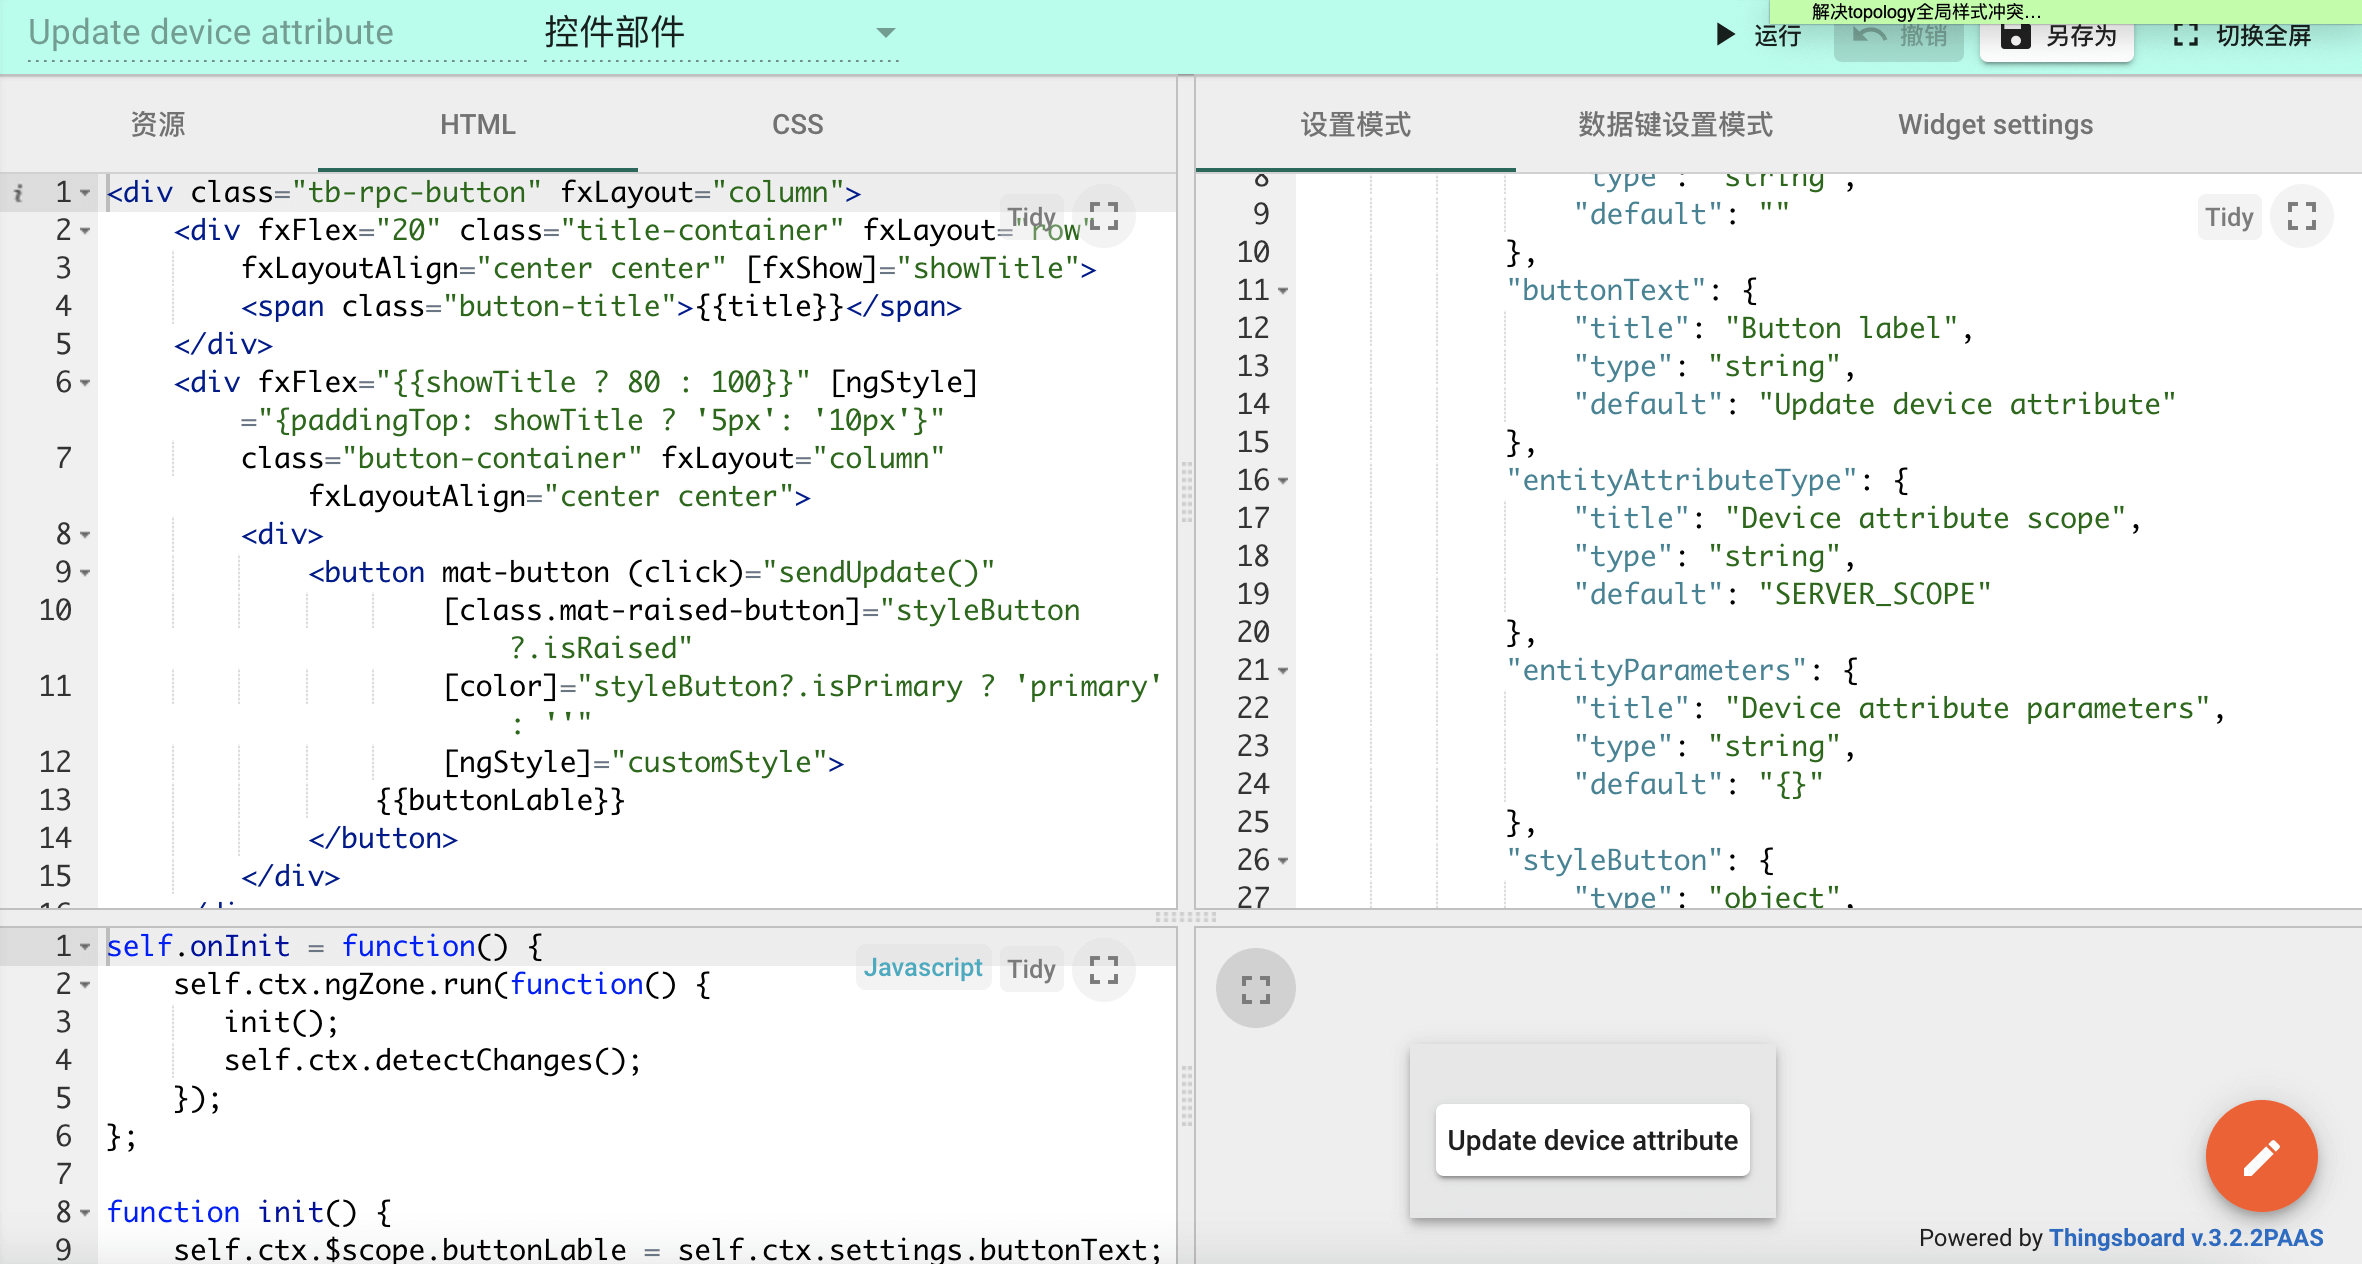Open the Thingsboard v.3.2.2PAAS link
The width and height of the screenshot is (2362, 1264).
[x=2185, y=1238]
